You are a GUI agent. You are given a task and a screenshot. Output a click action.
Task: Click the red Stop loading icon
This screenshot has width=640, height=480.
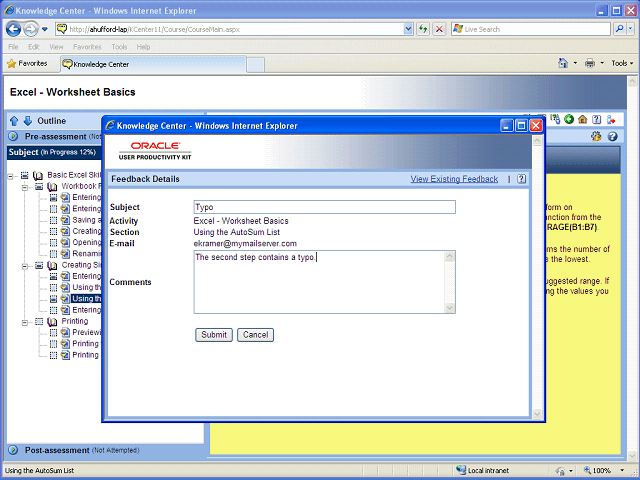pyautogui.click(x=439, y=29)
